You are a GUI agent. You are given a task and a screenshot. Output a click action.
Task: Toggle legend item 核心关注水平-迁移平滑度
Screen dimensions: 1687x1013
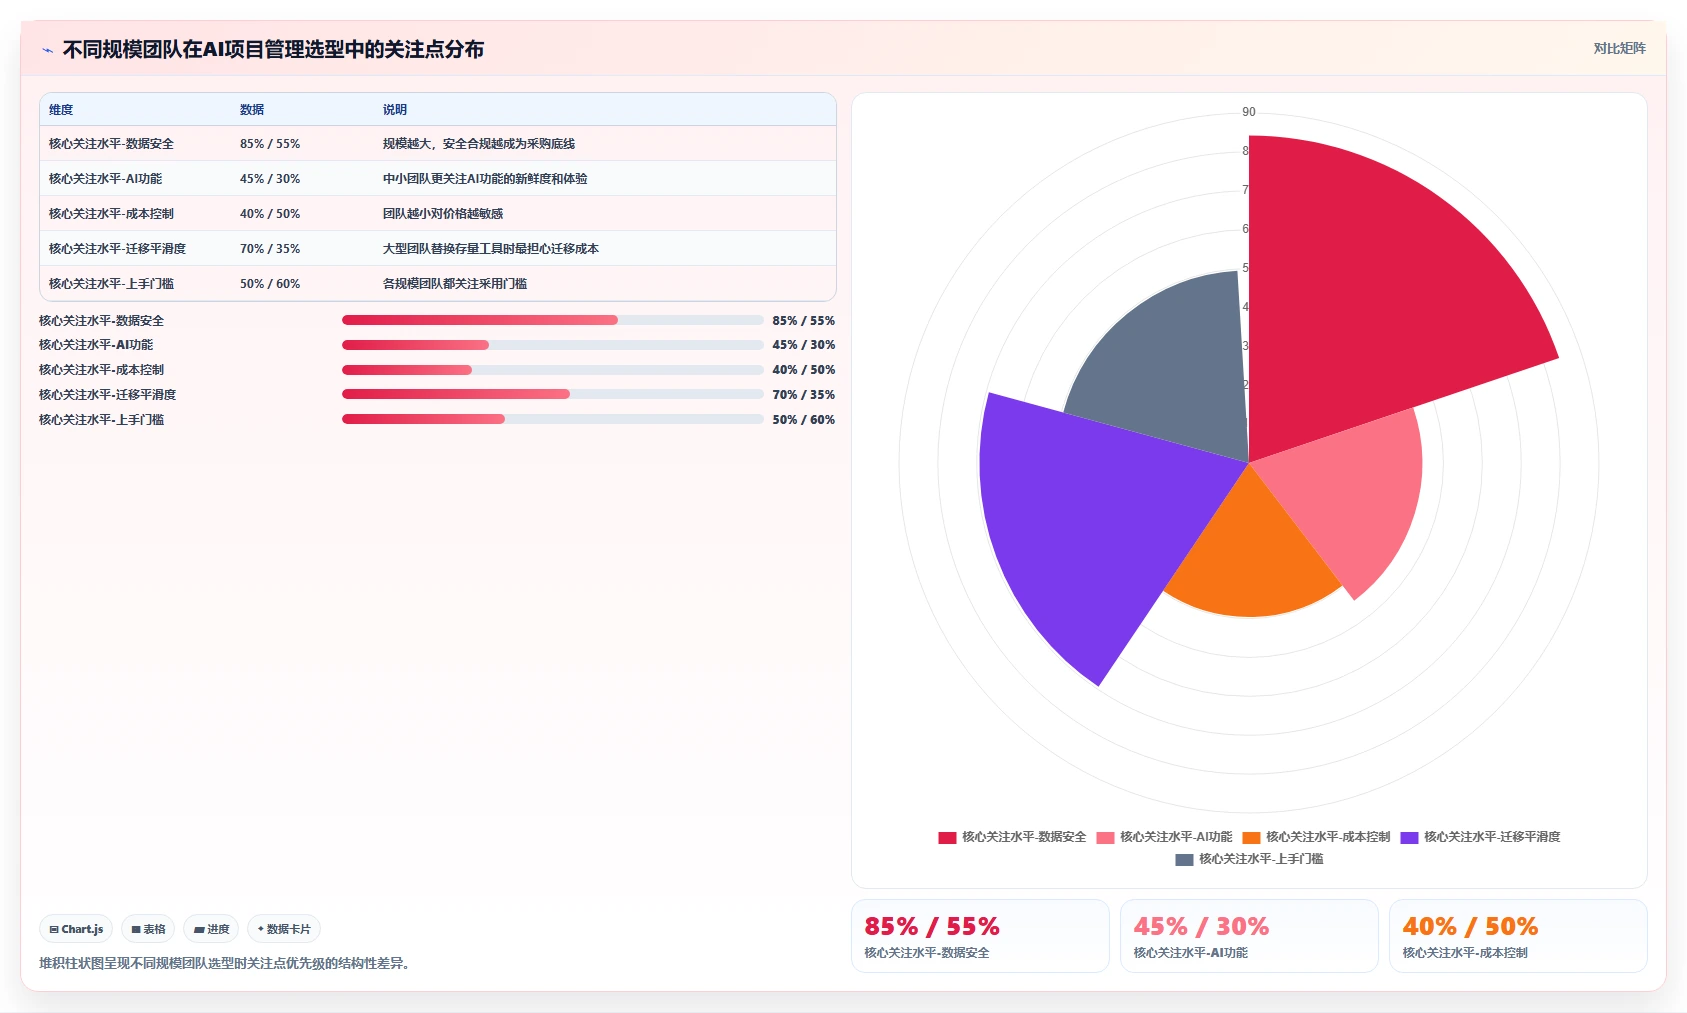click(1480, 837)
